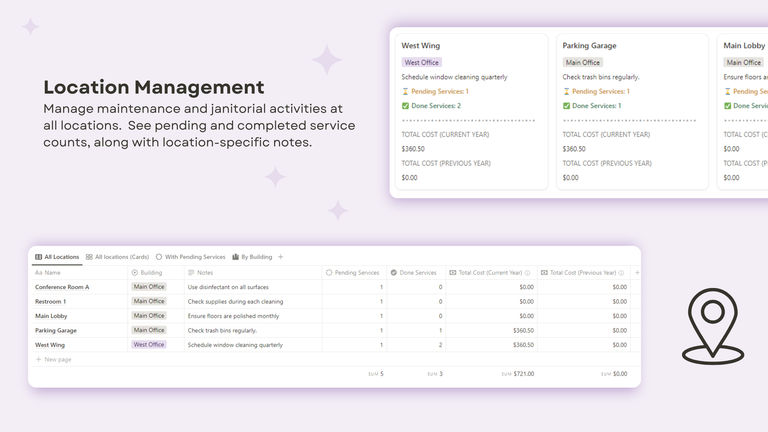Open the Restroom 1 row
Image resolution: width=768 pixels, height=432 pixels.
(50, 301)
